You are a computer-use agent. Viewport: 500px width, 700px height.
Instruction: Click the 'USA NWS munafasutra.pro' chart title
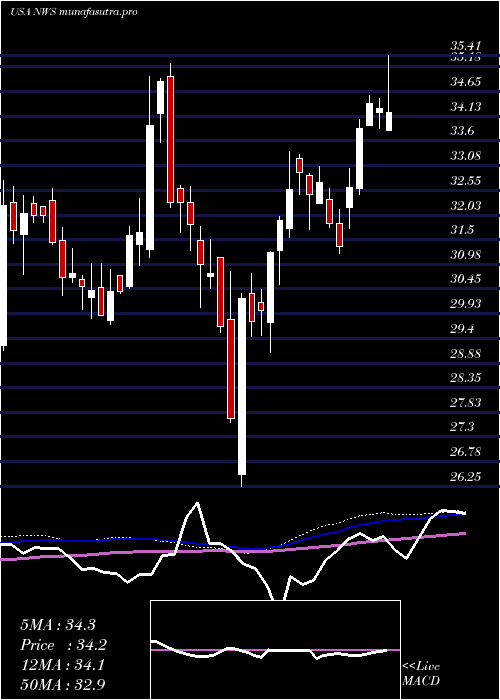point(74,12)
